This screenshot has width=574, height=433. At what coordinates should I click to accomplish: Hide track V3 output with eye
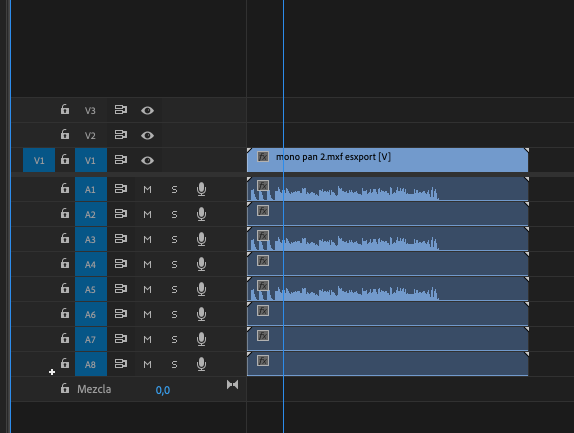[x=147, y=110]
